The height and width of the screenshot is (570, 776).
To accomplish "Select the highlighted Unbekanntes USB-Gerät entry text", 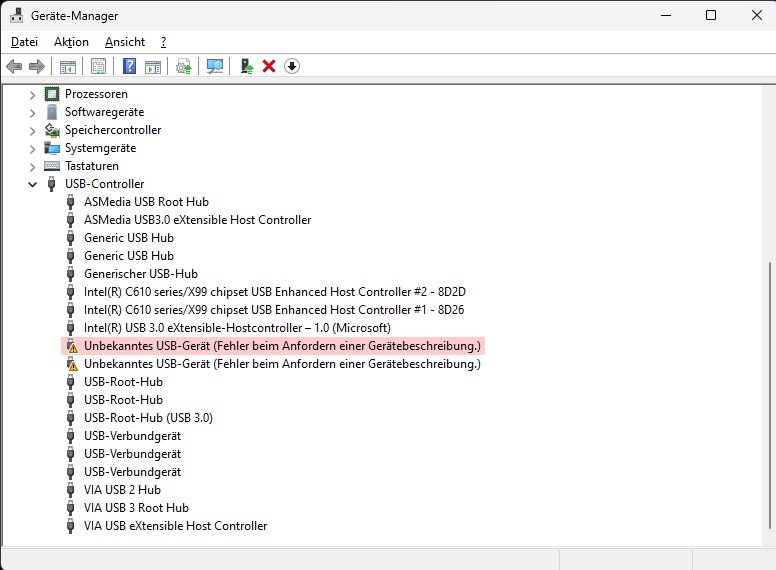I will (282, 346).
